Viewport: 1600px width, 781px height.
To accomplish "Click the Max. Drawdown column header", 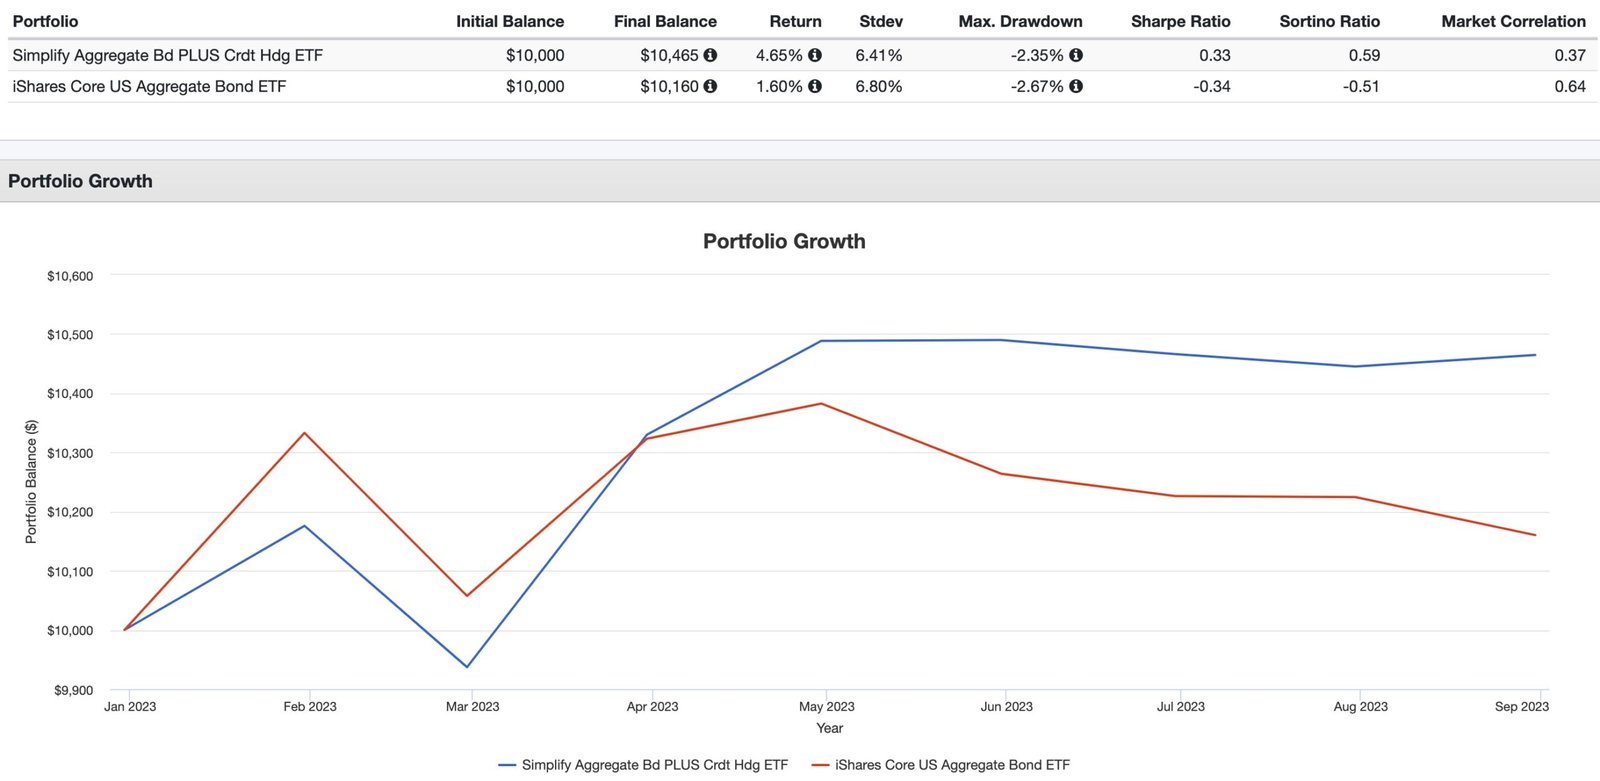I will tap(1020, 21).
